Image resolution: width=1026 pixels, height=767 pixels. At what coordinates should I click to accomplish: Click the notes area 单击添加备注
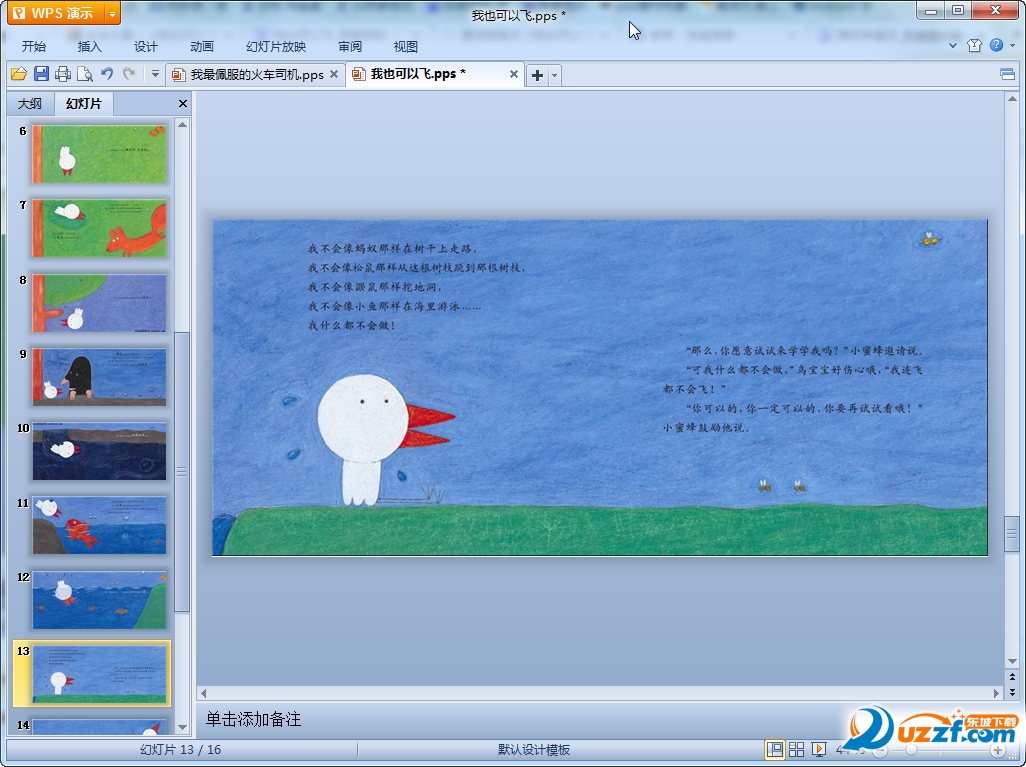tap(253, 719)
